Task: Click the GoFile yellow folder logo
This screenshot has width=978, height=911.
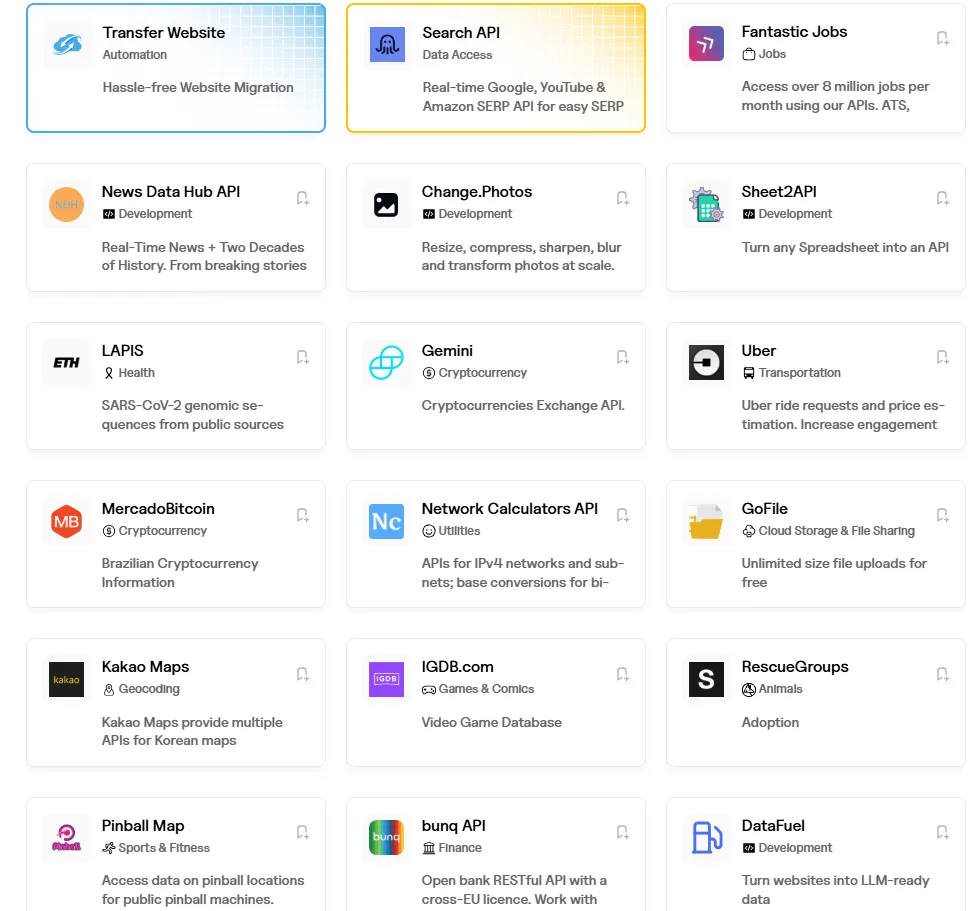Action: pyautogui.click(x=706, y=521)
